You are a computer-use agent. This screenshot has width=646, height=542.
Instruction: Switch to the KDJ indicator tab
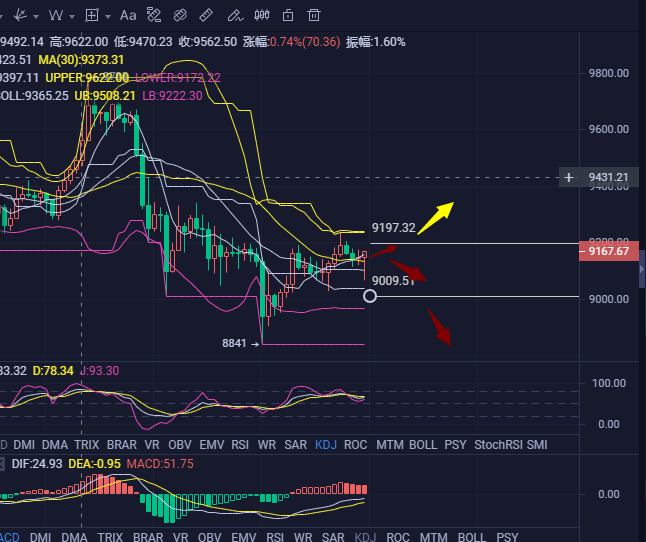326,444
